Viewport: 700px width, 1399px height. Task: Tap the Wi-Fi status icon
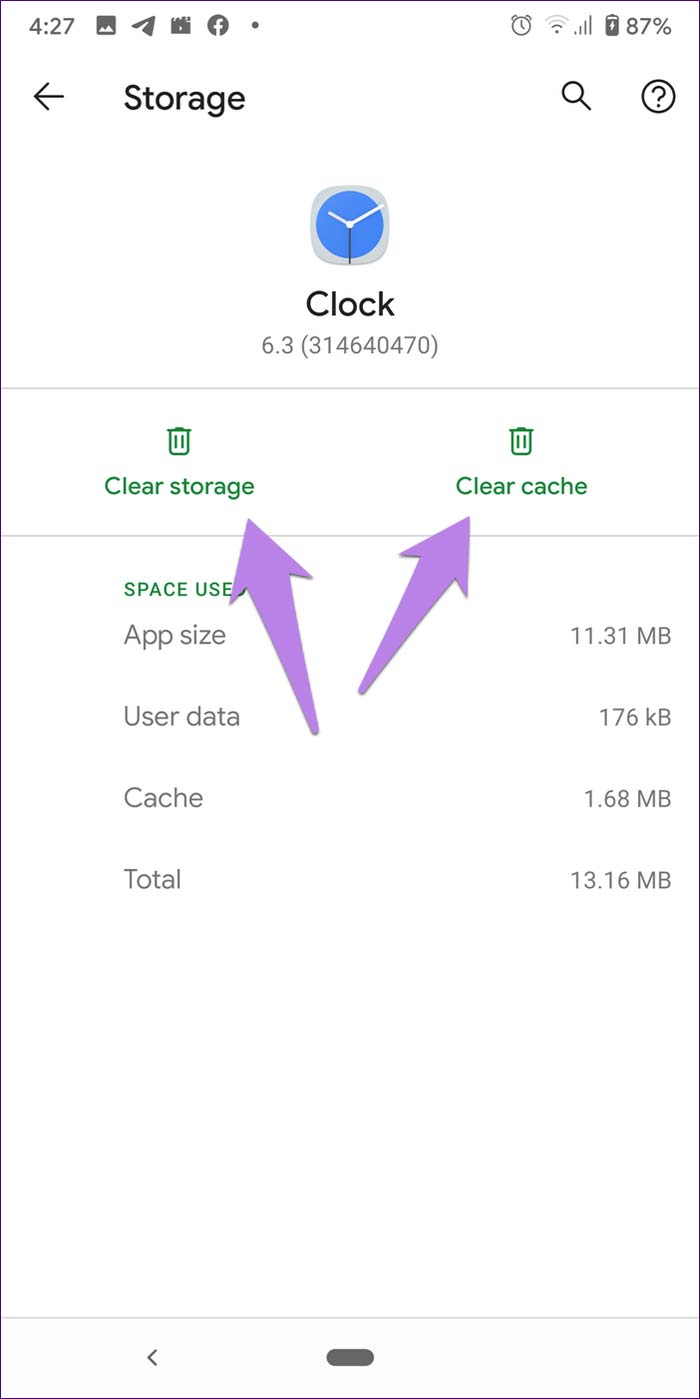[x=555, y=27]
